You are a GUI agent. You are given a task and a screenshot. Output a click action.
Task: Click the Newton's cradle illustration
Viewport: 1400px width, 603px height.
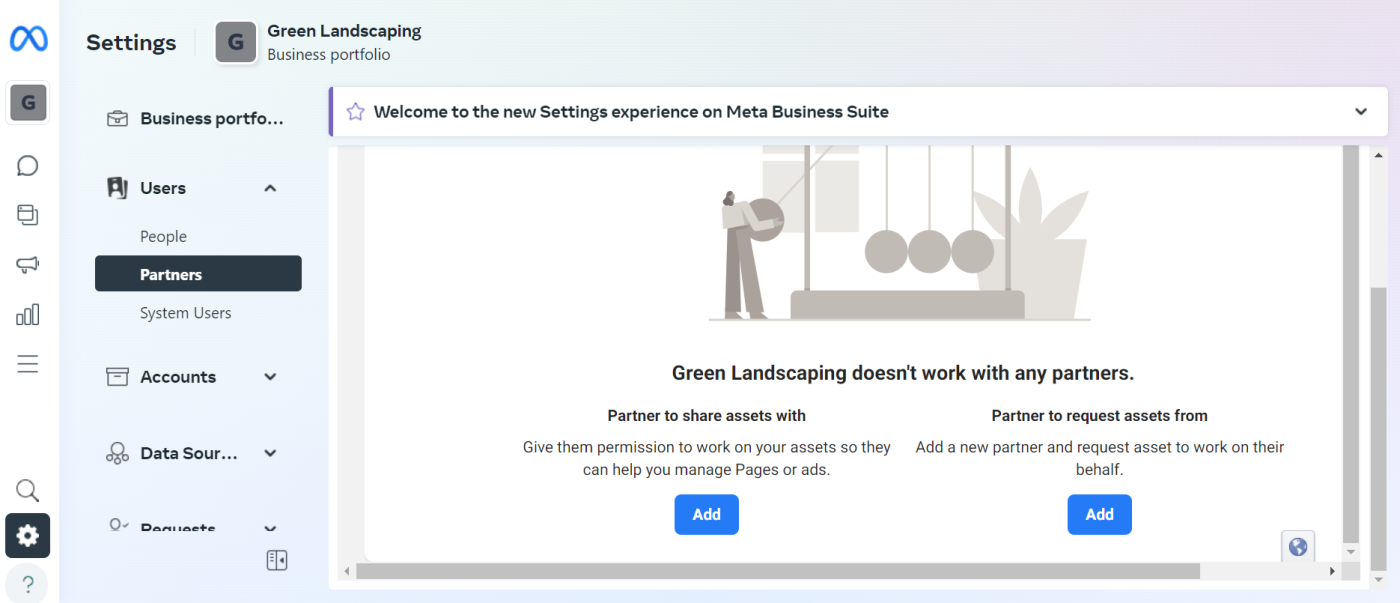tap(899, 233)
